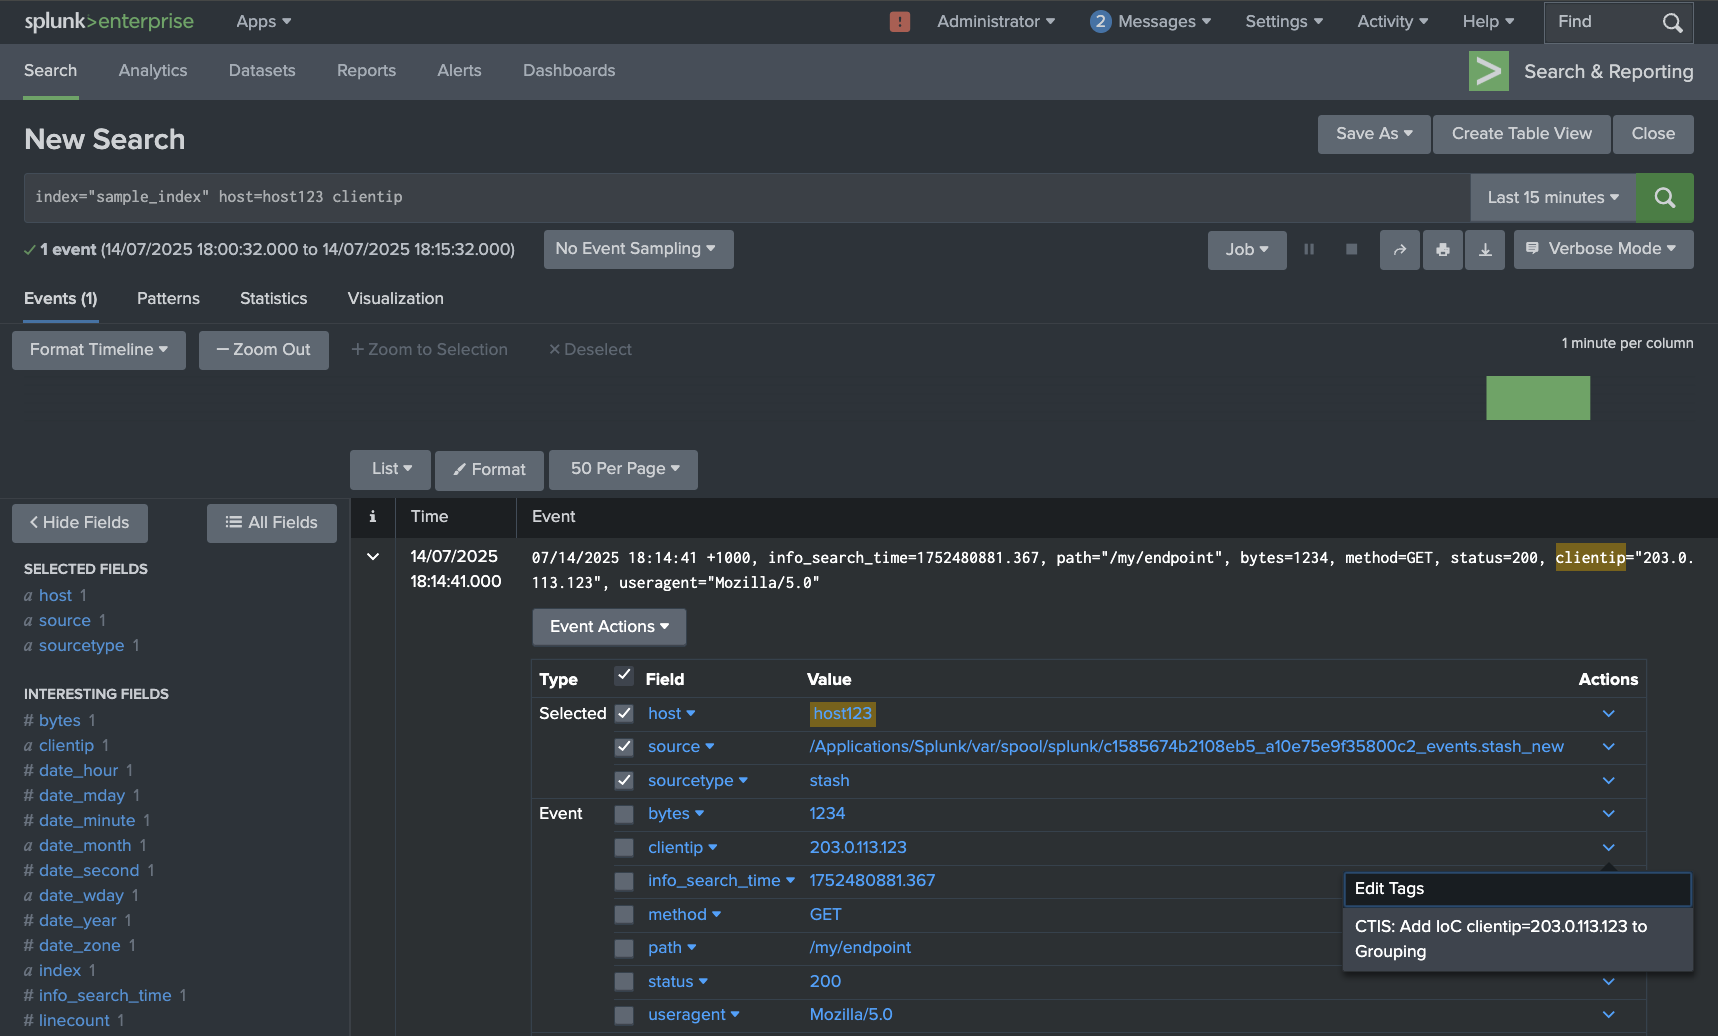1718x1036 pixels.
Task: Click the green timeline bar
Action: click(1537, 398)
